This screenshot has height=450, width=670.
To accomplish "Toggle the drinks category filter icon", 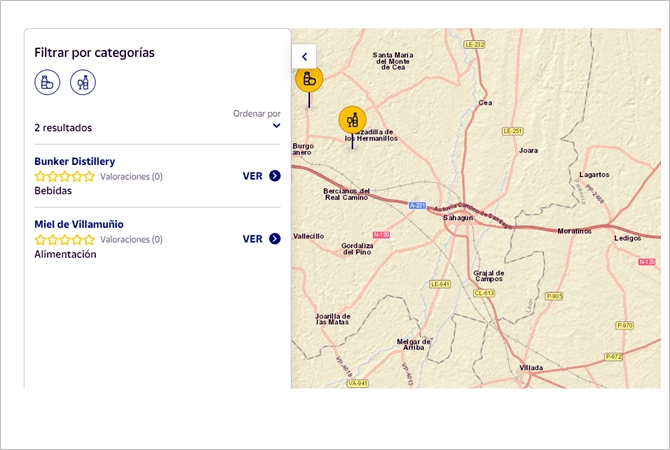I will coord(83,82).
